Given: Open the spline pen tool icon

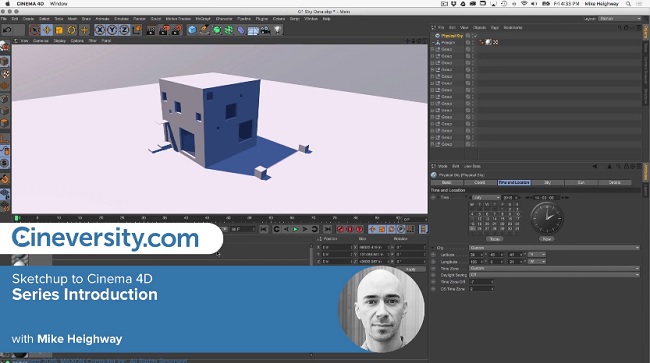Looking at the screenshot, I should pos(204,30).
